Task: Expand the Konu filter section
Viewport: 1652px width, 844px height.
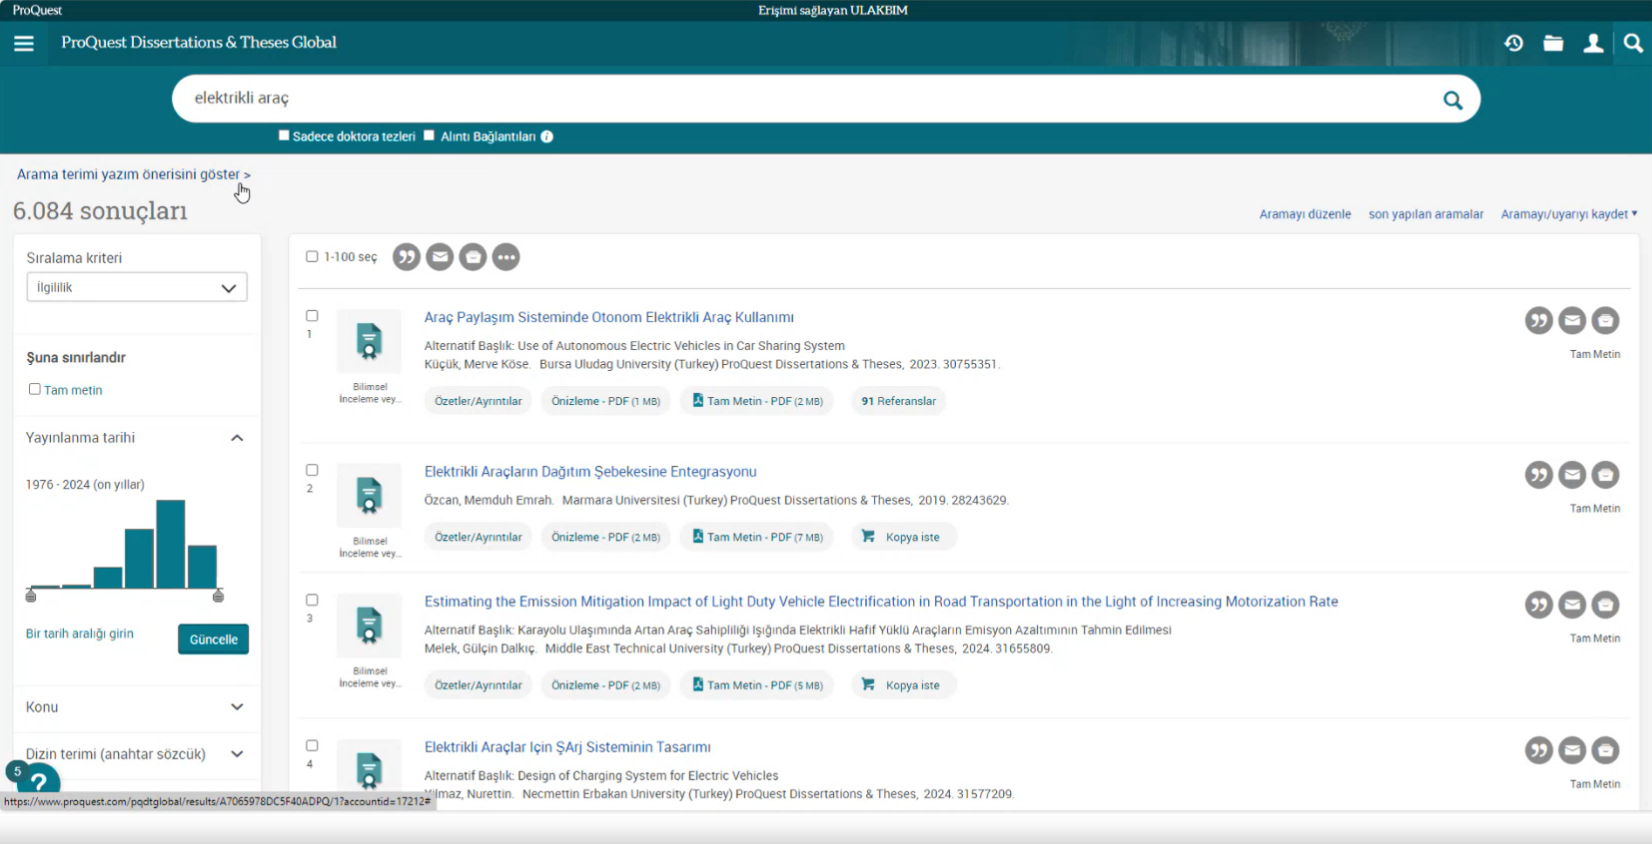Action: [236, 707]
